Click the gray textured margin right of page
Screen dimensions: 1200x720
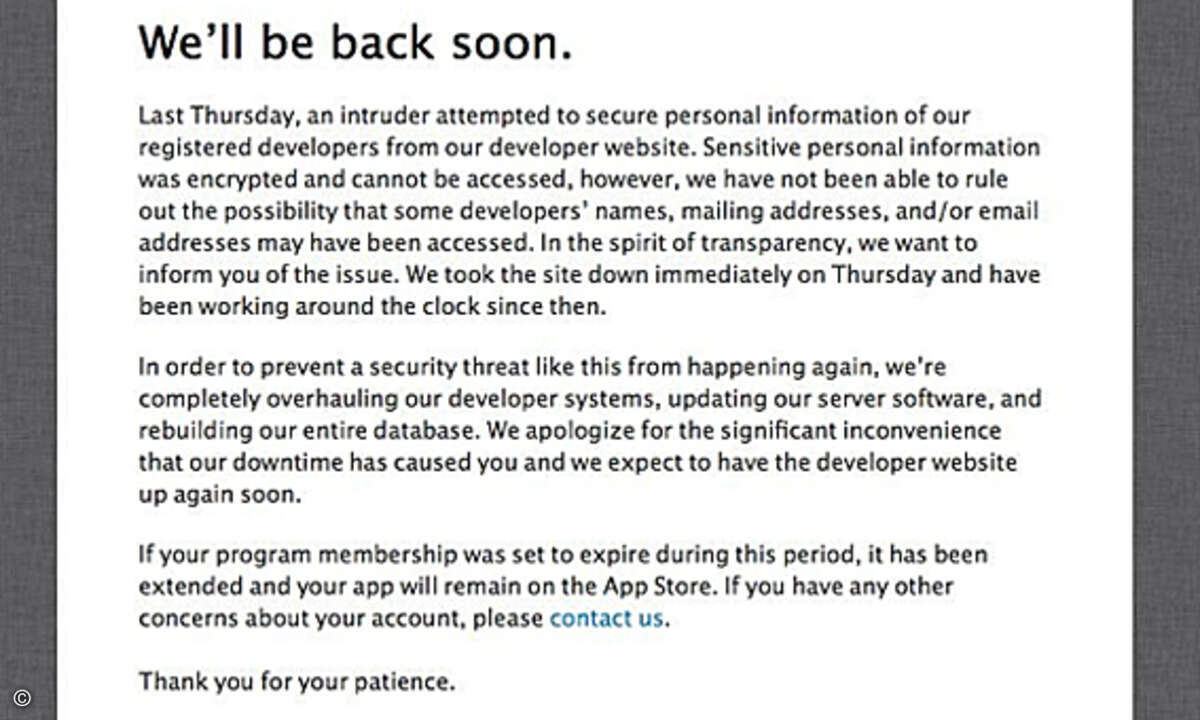[x=1166, y=360]
